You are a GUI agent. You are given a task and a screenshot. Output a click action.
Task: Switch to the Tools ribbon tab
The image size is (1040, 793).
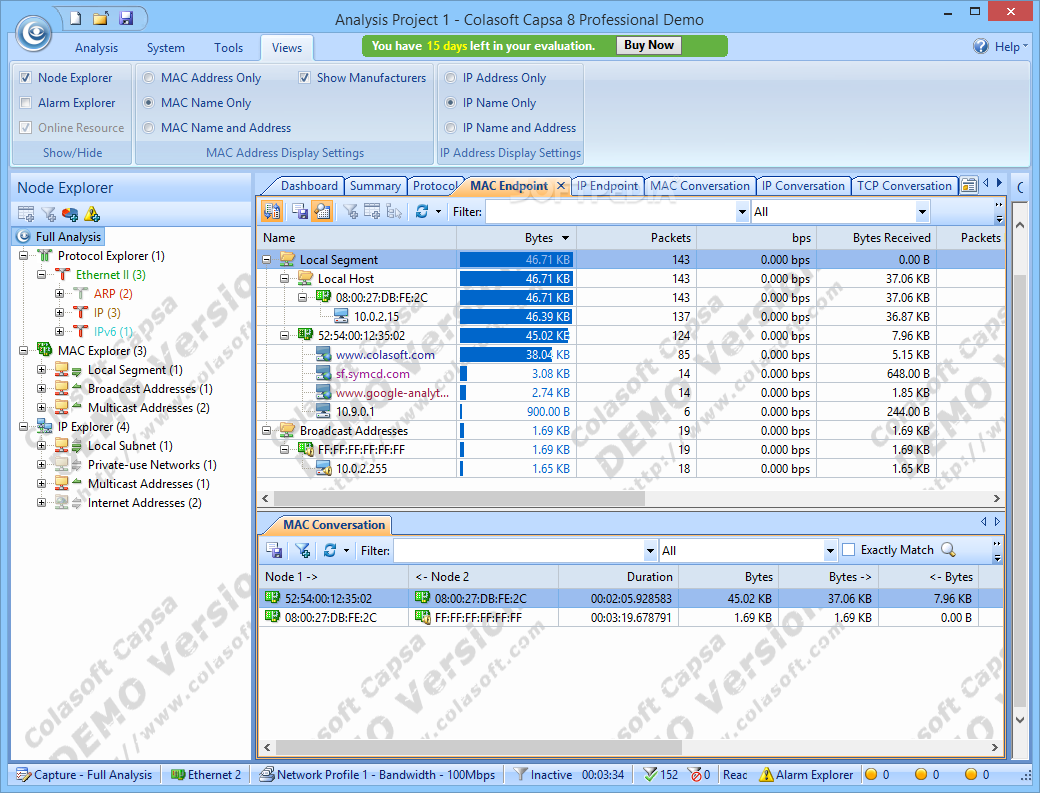[x=229, y=48]
